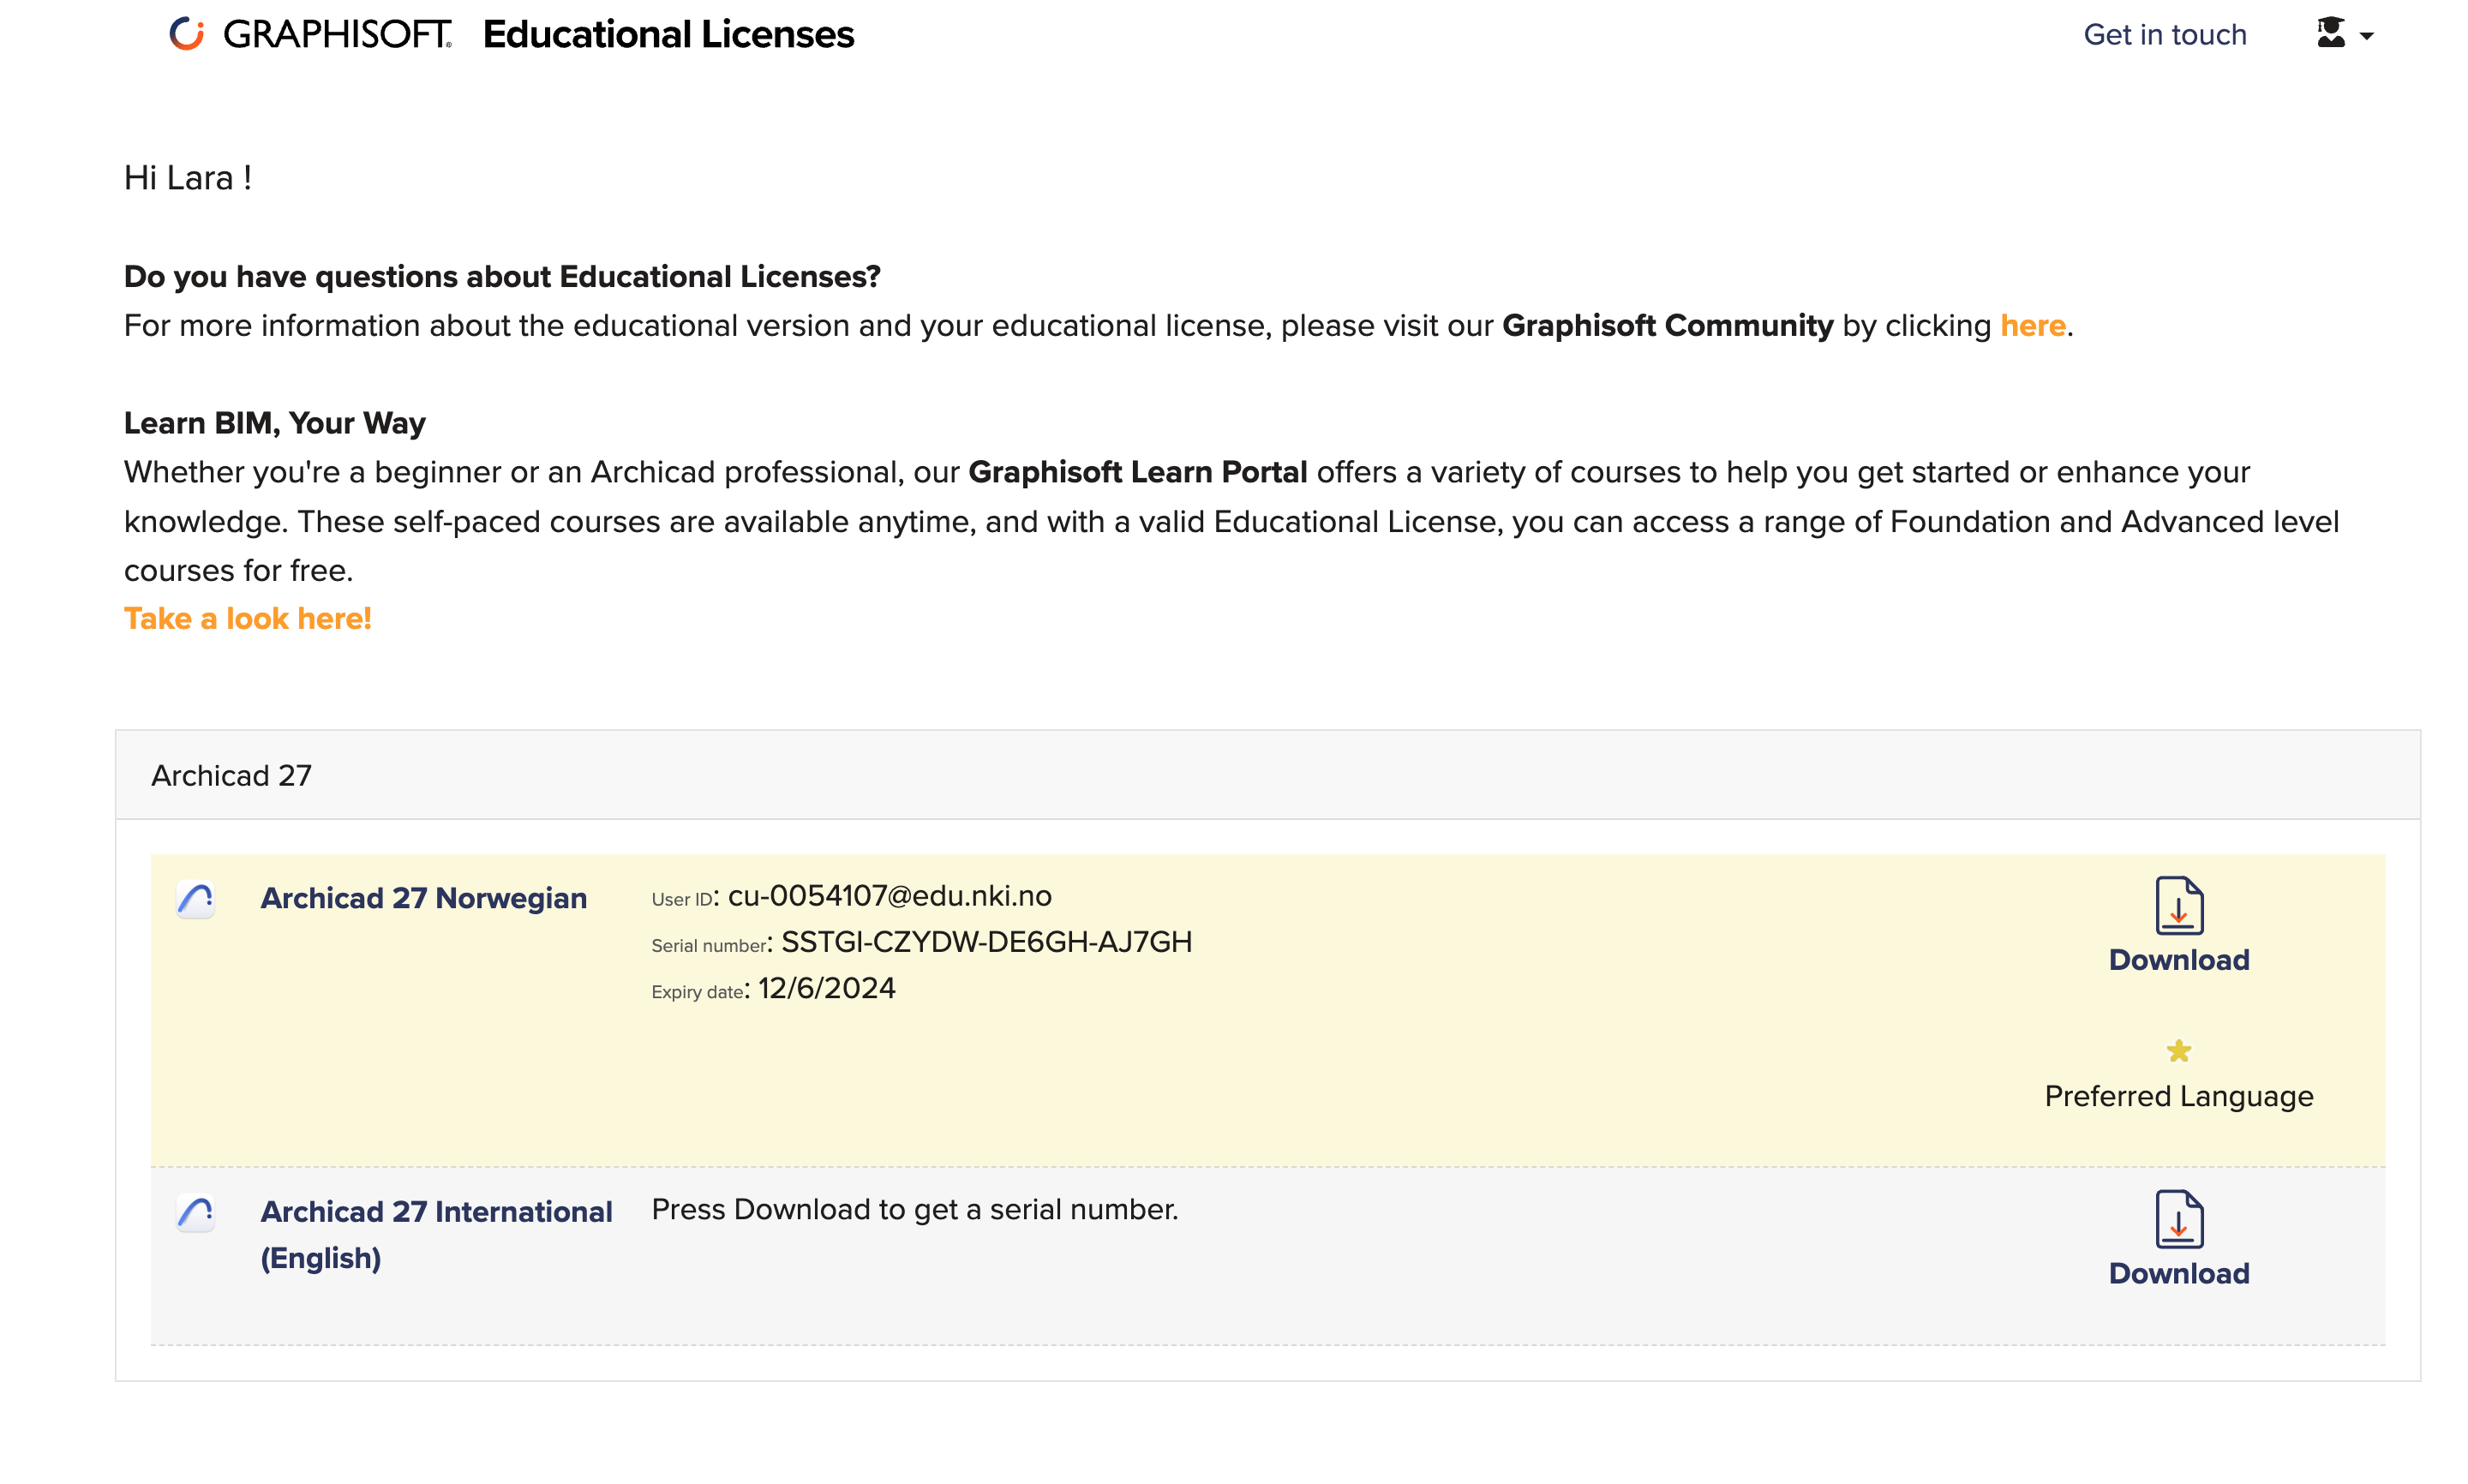This screenshot has height=1484, width=2468.
Task: Click the serial number SSTGI-CZYDW-DE6GH-AJ7GH text
Action: pyautogui.click(x=986, y=942)
